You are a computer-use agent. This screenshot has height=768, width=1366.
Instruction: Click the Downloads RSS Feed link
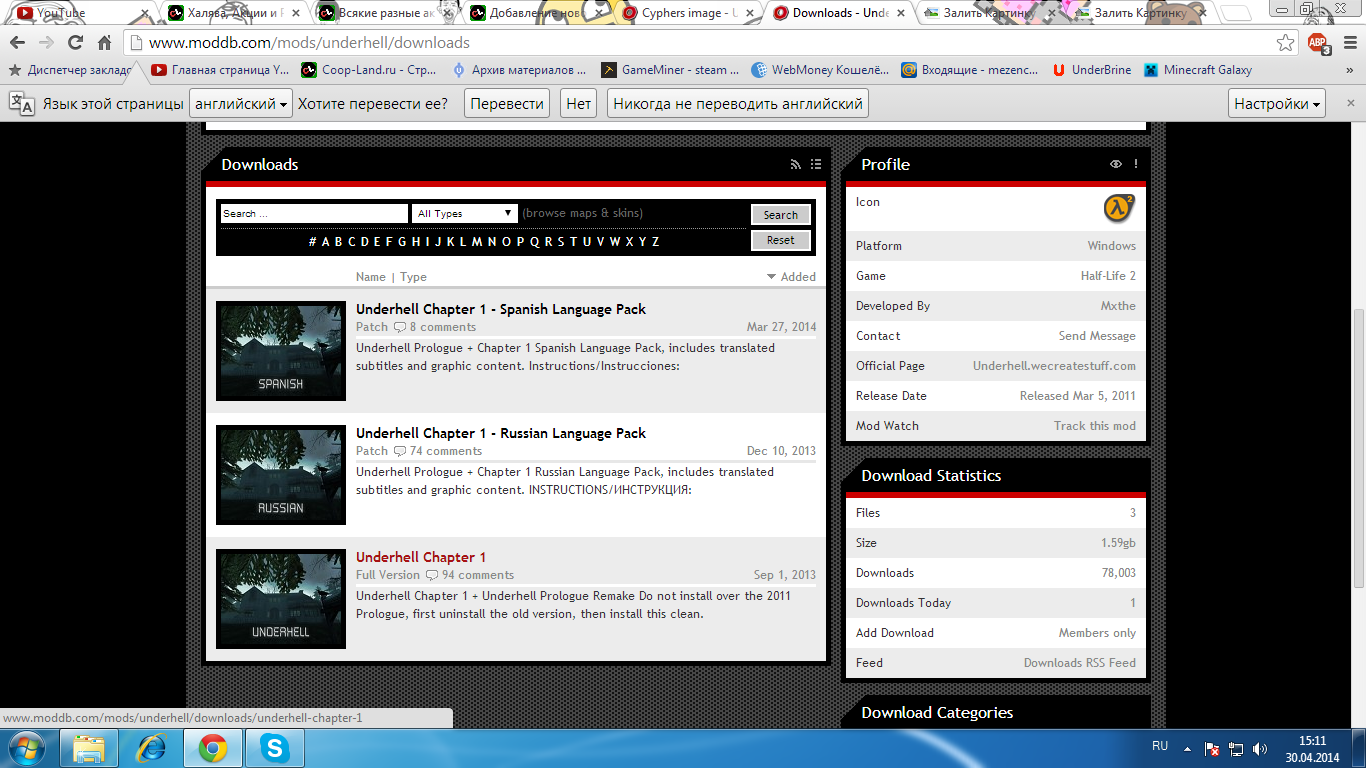coord(1080,663)
